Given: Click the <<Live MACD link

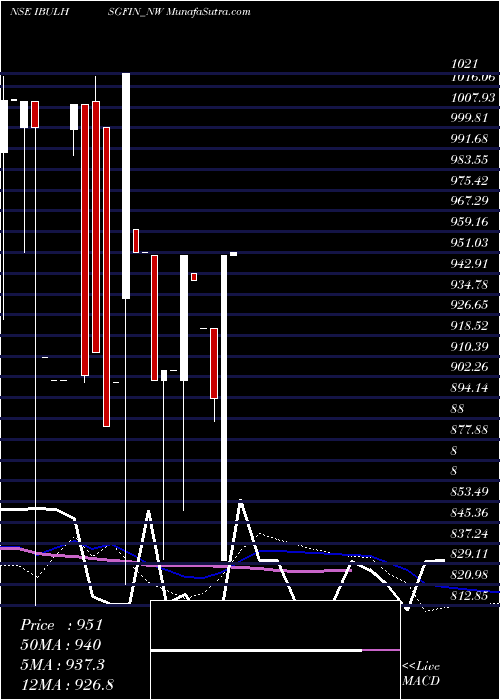Looking at the screenshot, I should point(421,673).
